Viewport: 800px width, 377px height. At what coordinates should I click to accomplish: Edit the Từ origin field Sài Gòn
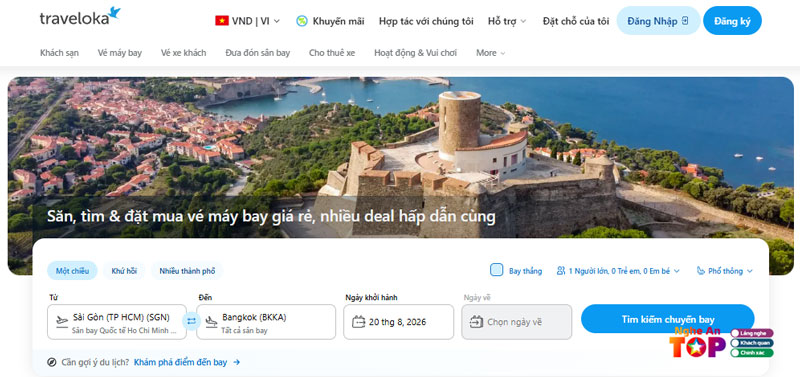pyautogui.click(x=117, y=322)
